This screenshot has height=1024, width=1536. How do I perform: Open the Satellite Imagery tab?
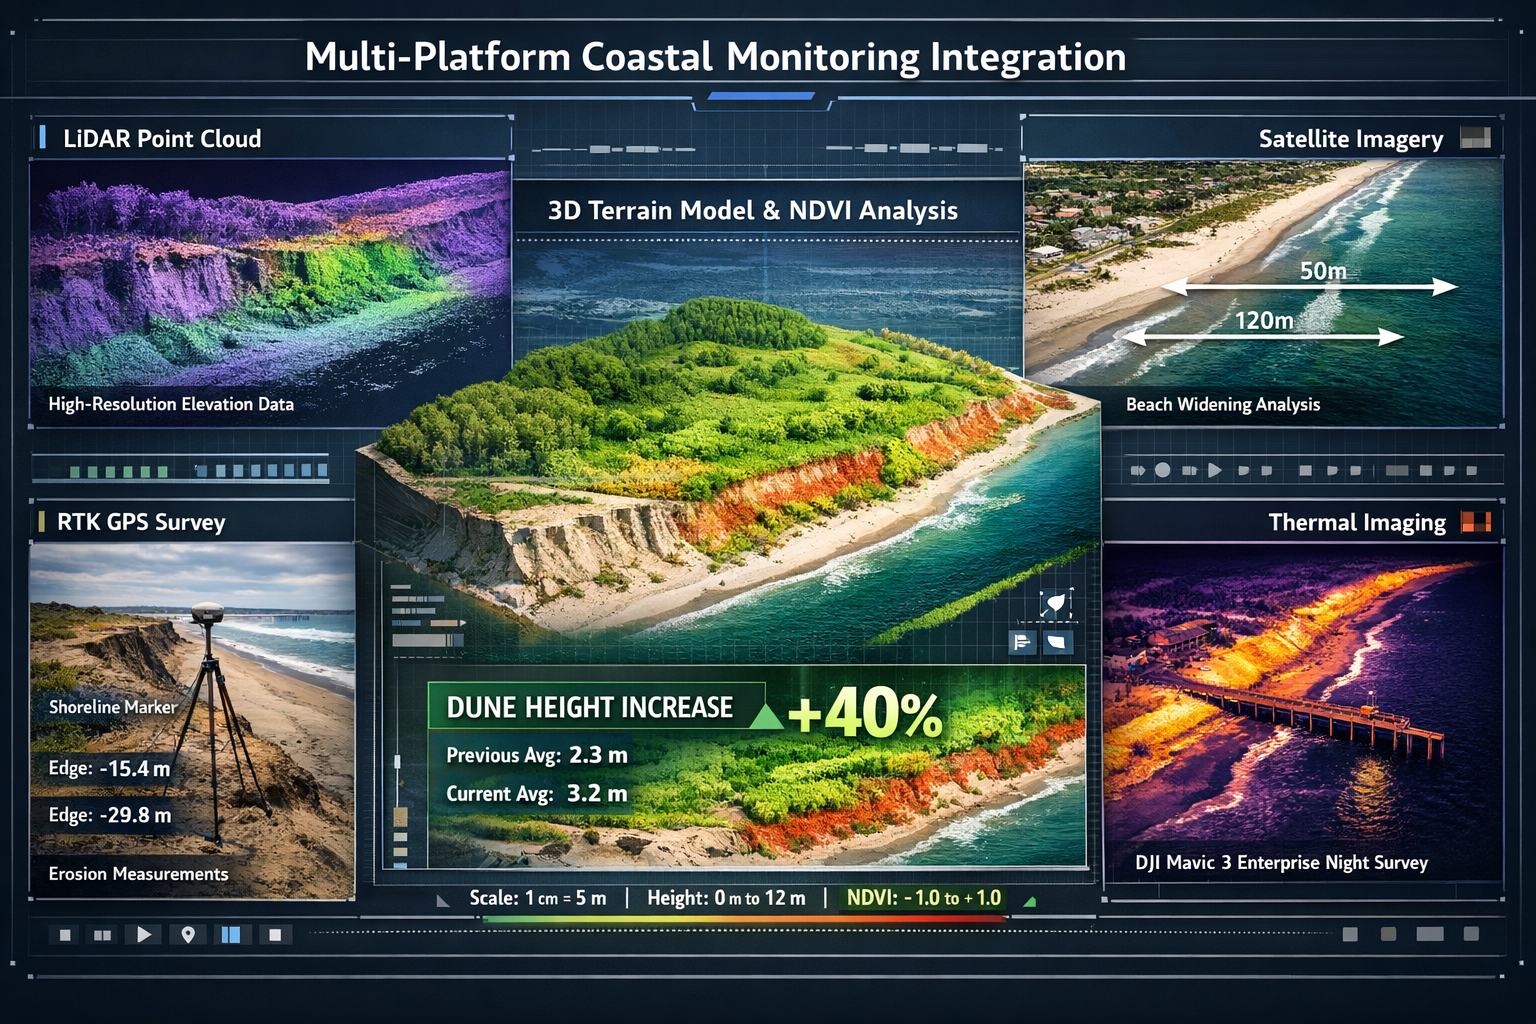click(1351, 139)
